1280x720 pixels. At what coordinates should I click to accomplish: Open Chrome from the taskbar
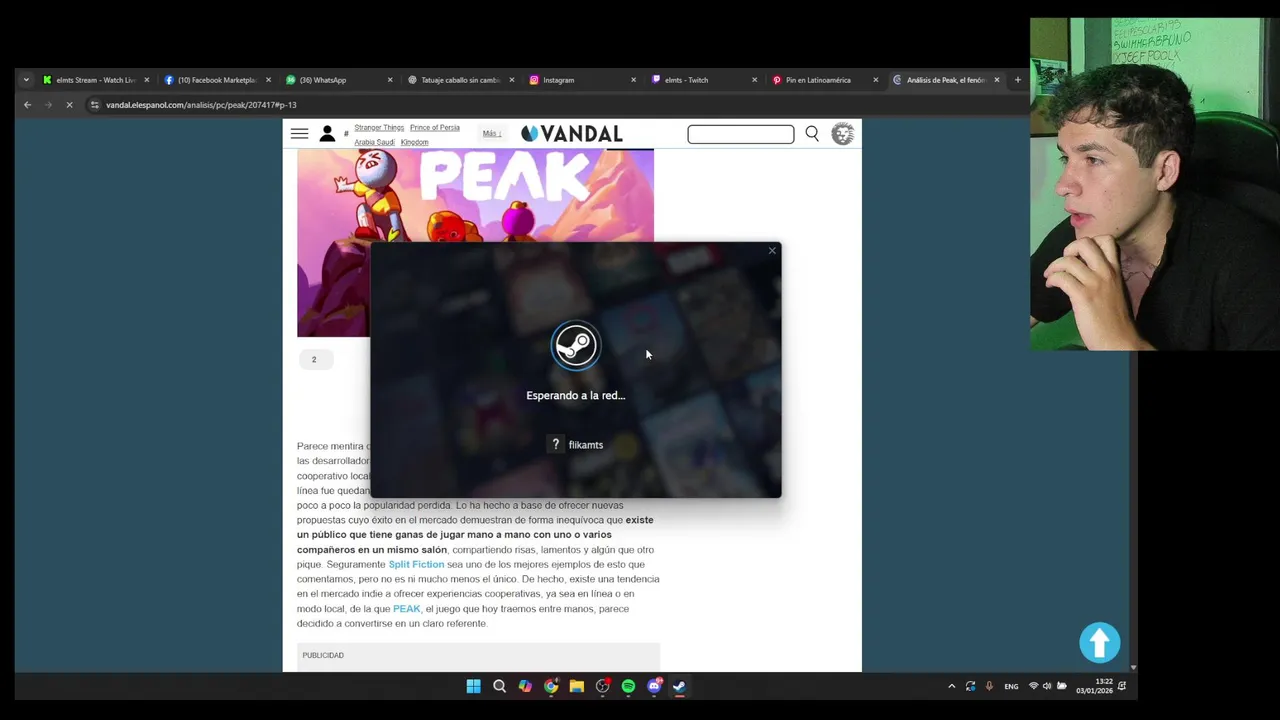coord(551,686)
